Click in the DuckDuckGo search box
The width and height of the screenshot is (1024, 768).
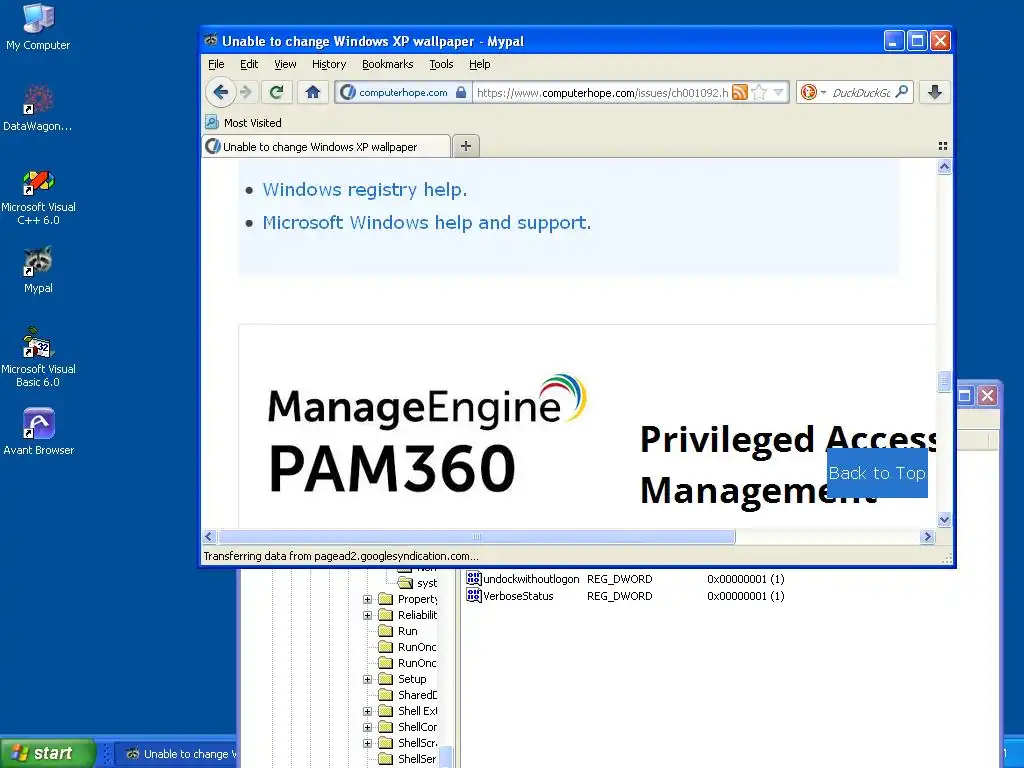(x=861, y=93)
